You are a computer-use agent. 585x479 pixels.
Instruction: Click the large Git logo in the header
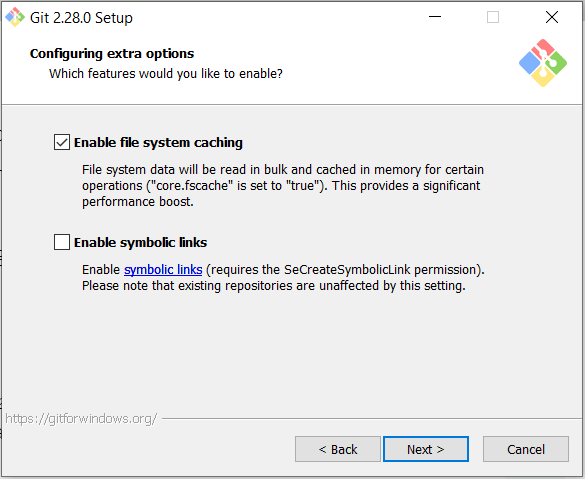542,63
